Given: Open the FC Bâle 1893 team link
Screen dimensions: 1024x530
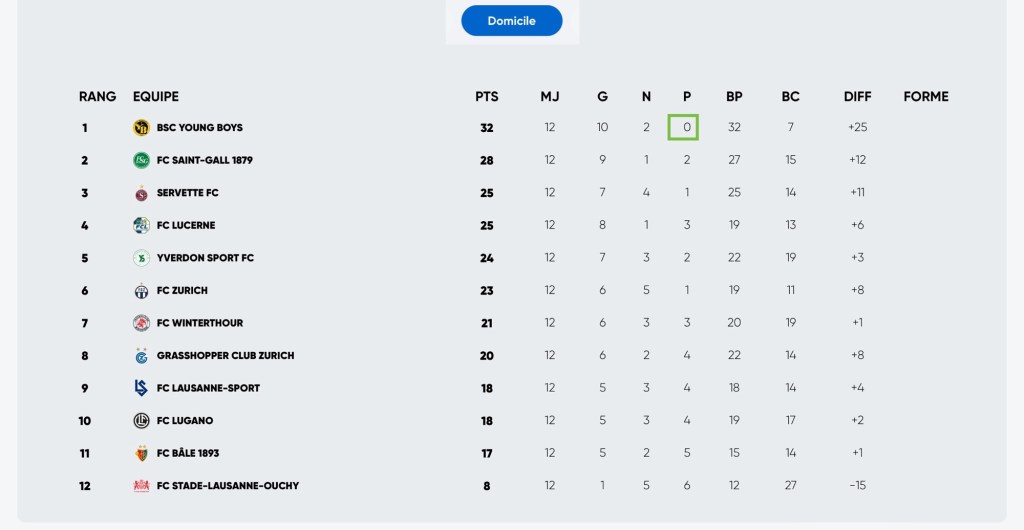Looking at the screenshot, I should (x=188, y=453).
